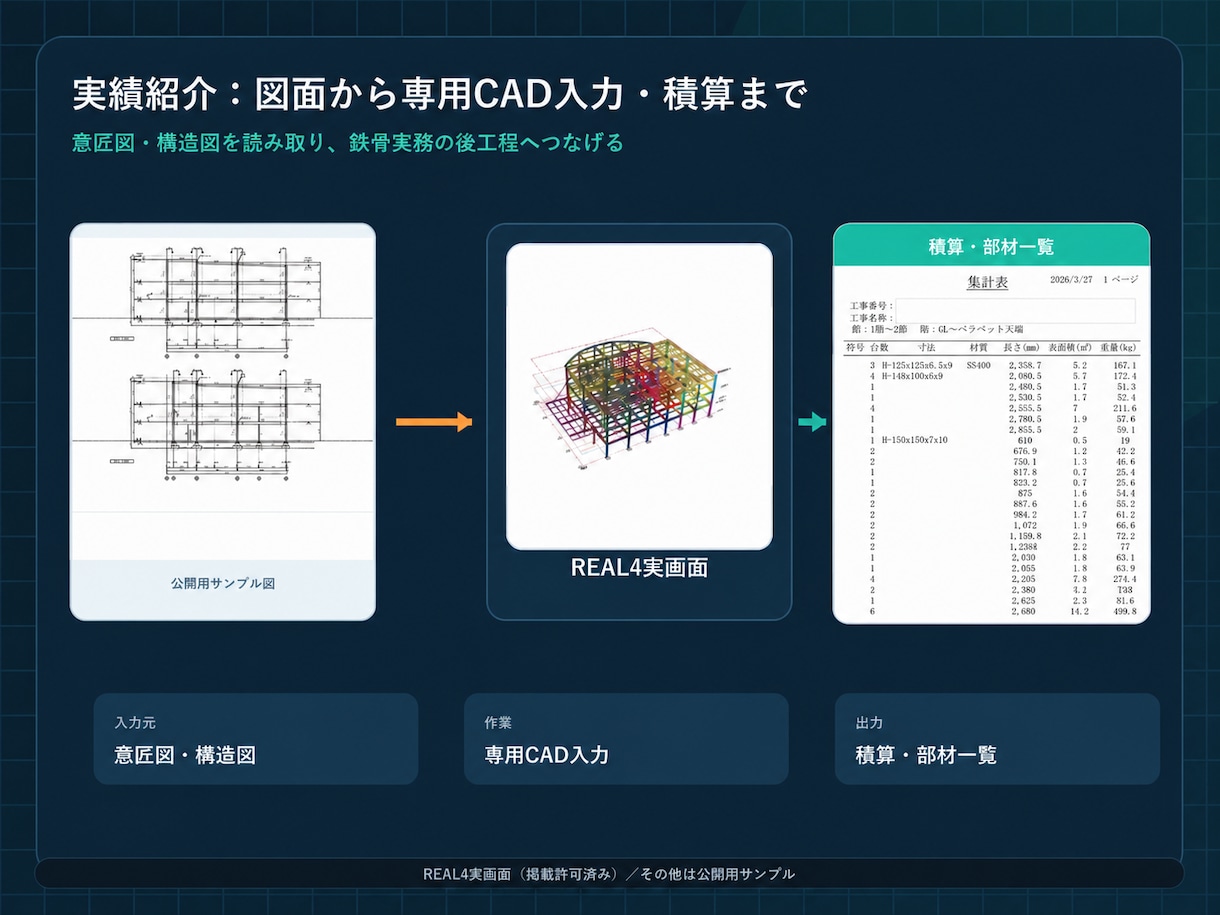The width and height of the screenshot is (1220, 915).
Task: Click the 重量(kg) column header
Action: (1118, 347)
